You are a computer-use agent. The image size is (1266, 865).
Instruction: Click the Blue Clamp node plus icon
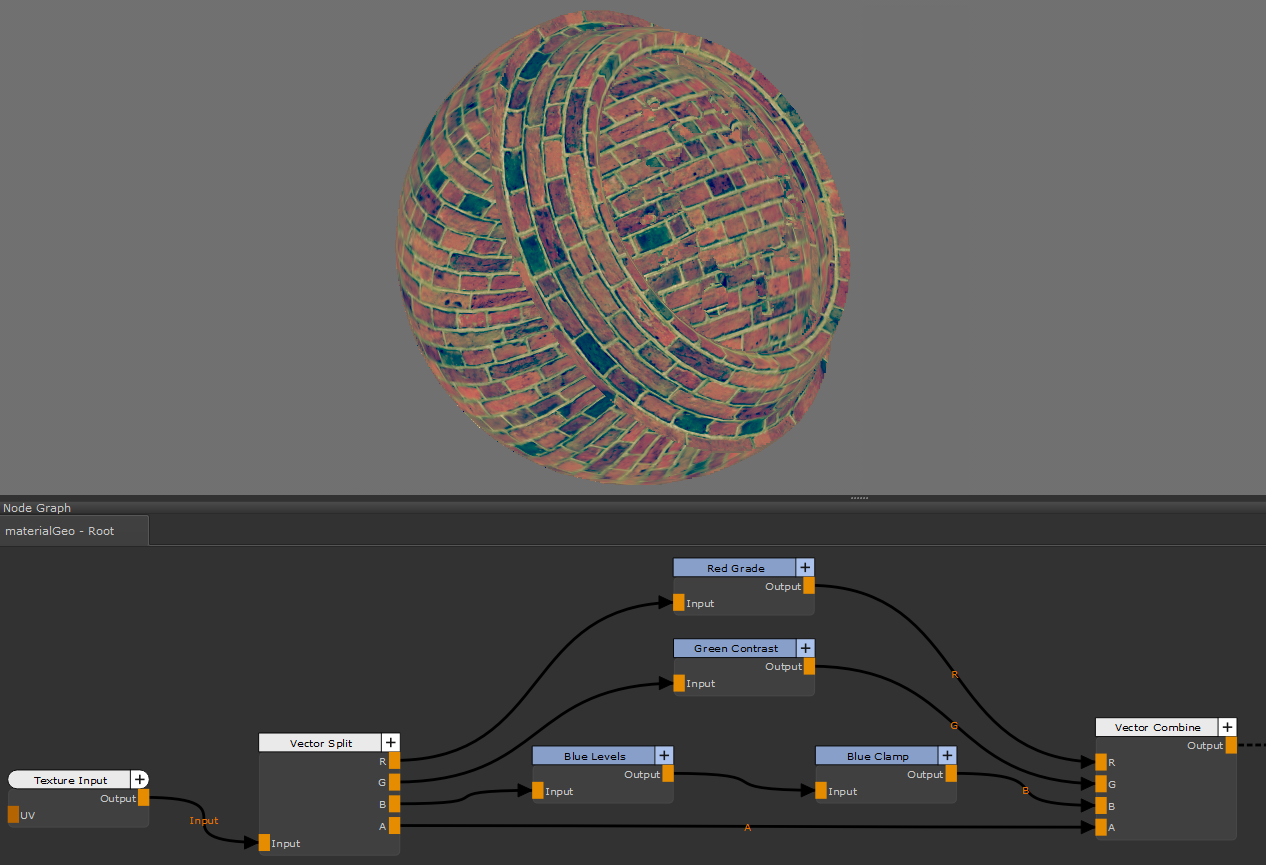tap(947, 756)
